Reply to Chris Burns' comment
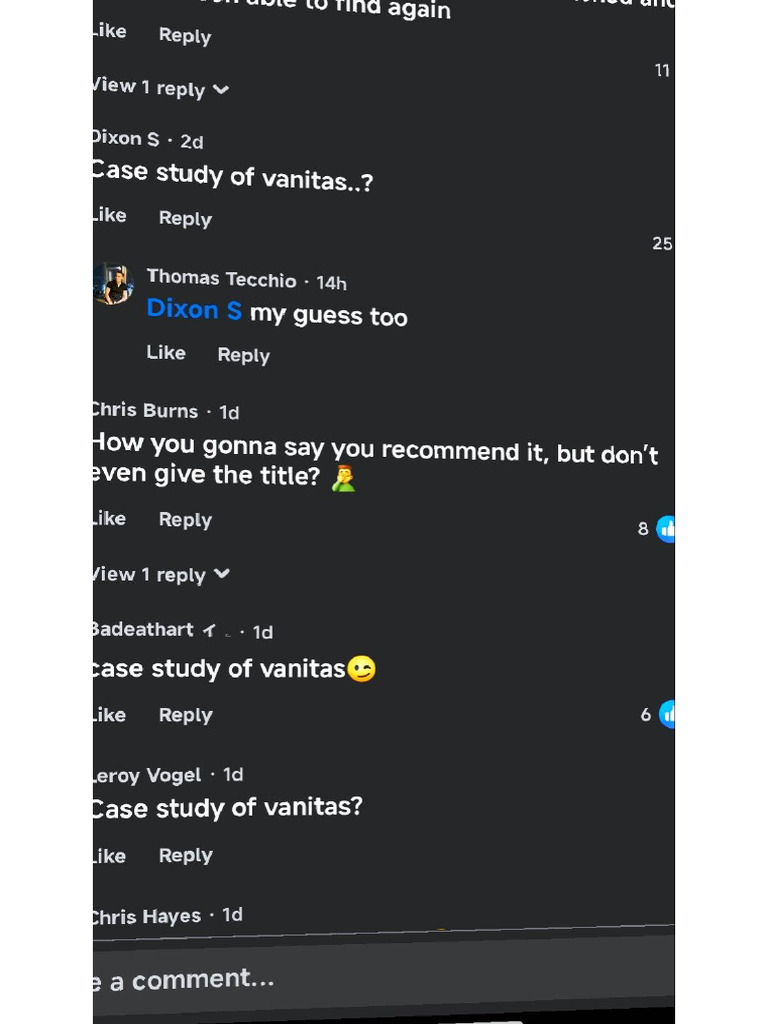Viewport: 768px width, 1024px height. [x=185, y=520]
